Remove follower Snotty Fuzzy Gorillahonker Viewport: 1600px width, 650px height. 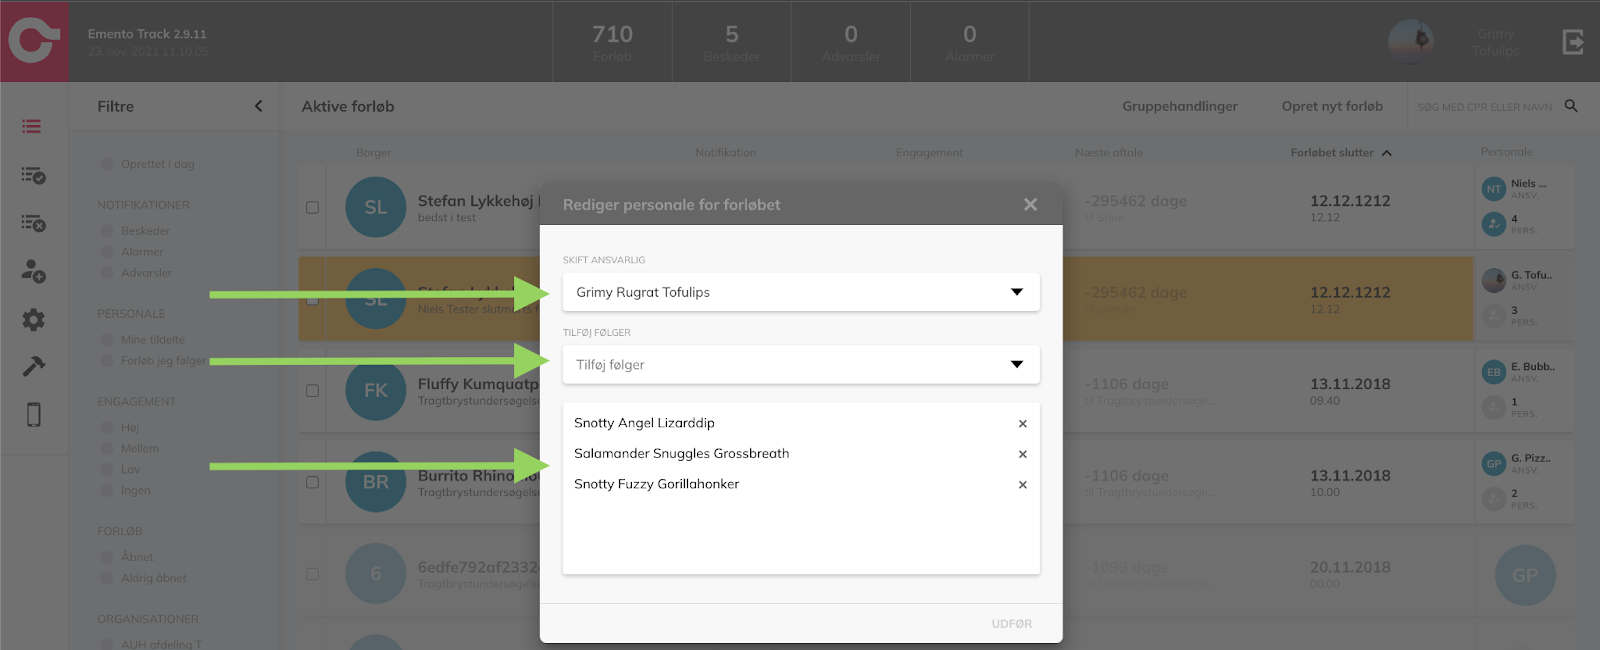click(1023, 485)
